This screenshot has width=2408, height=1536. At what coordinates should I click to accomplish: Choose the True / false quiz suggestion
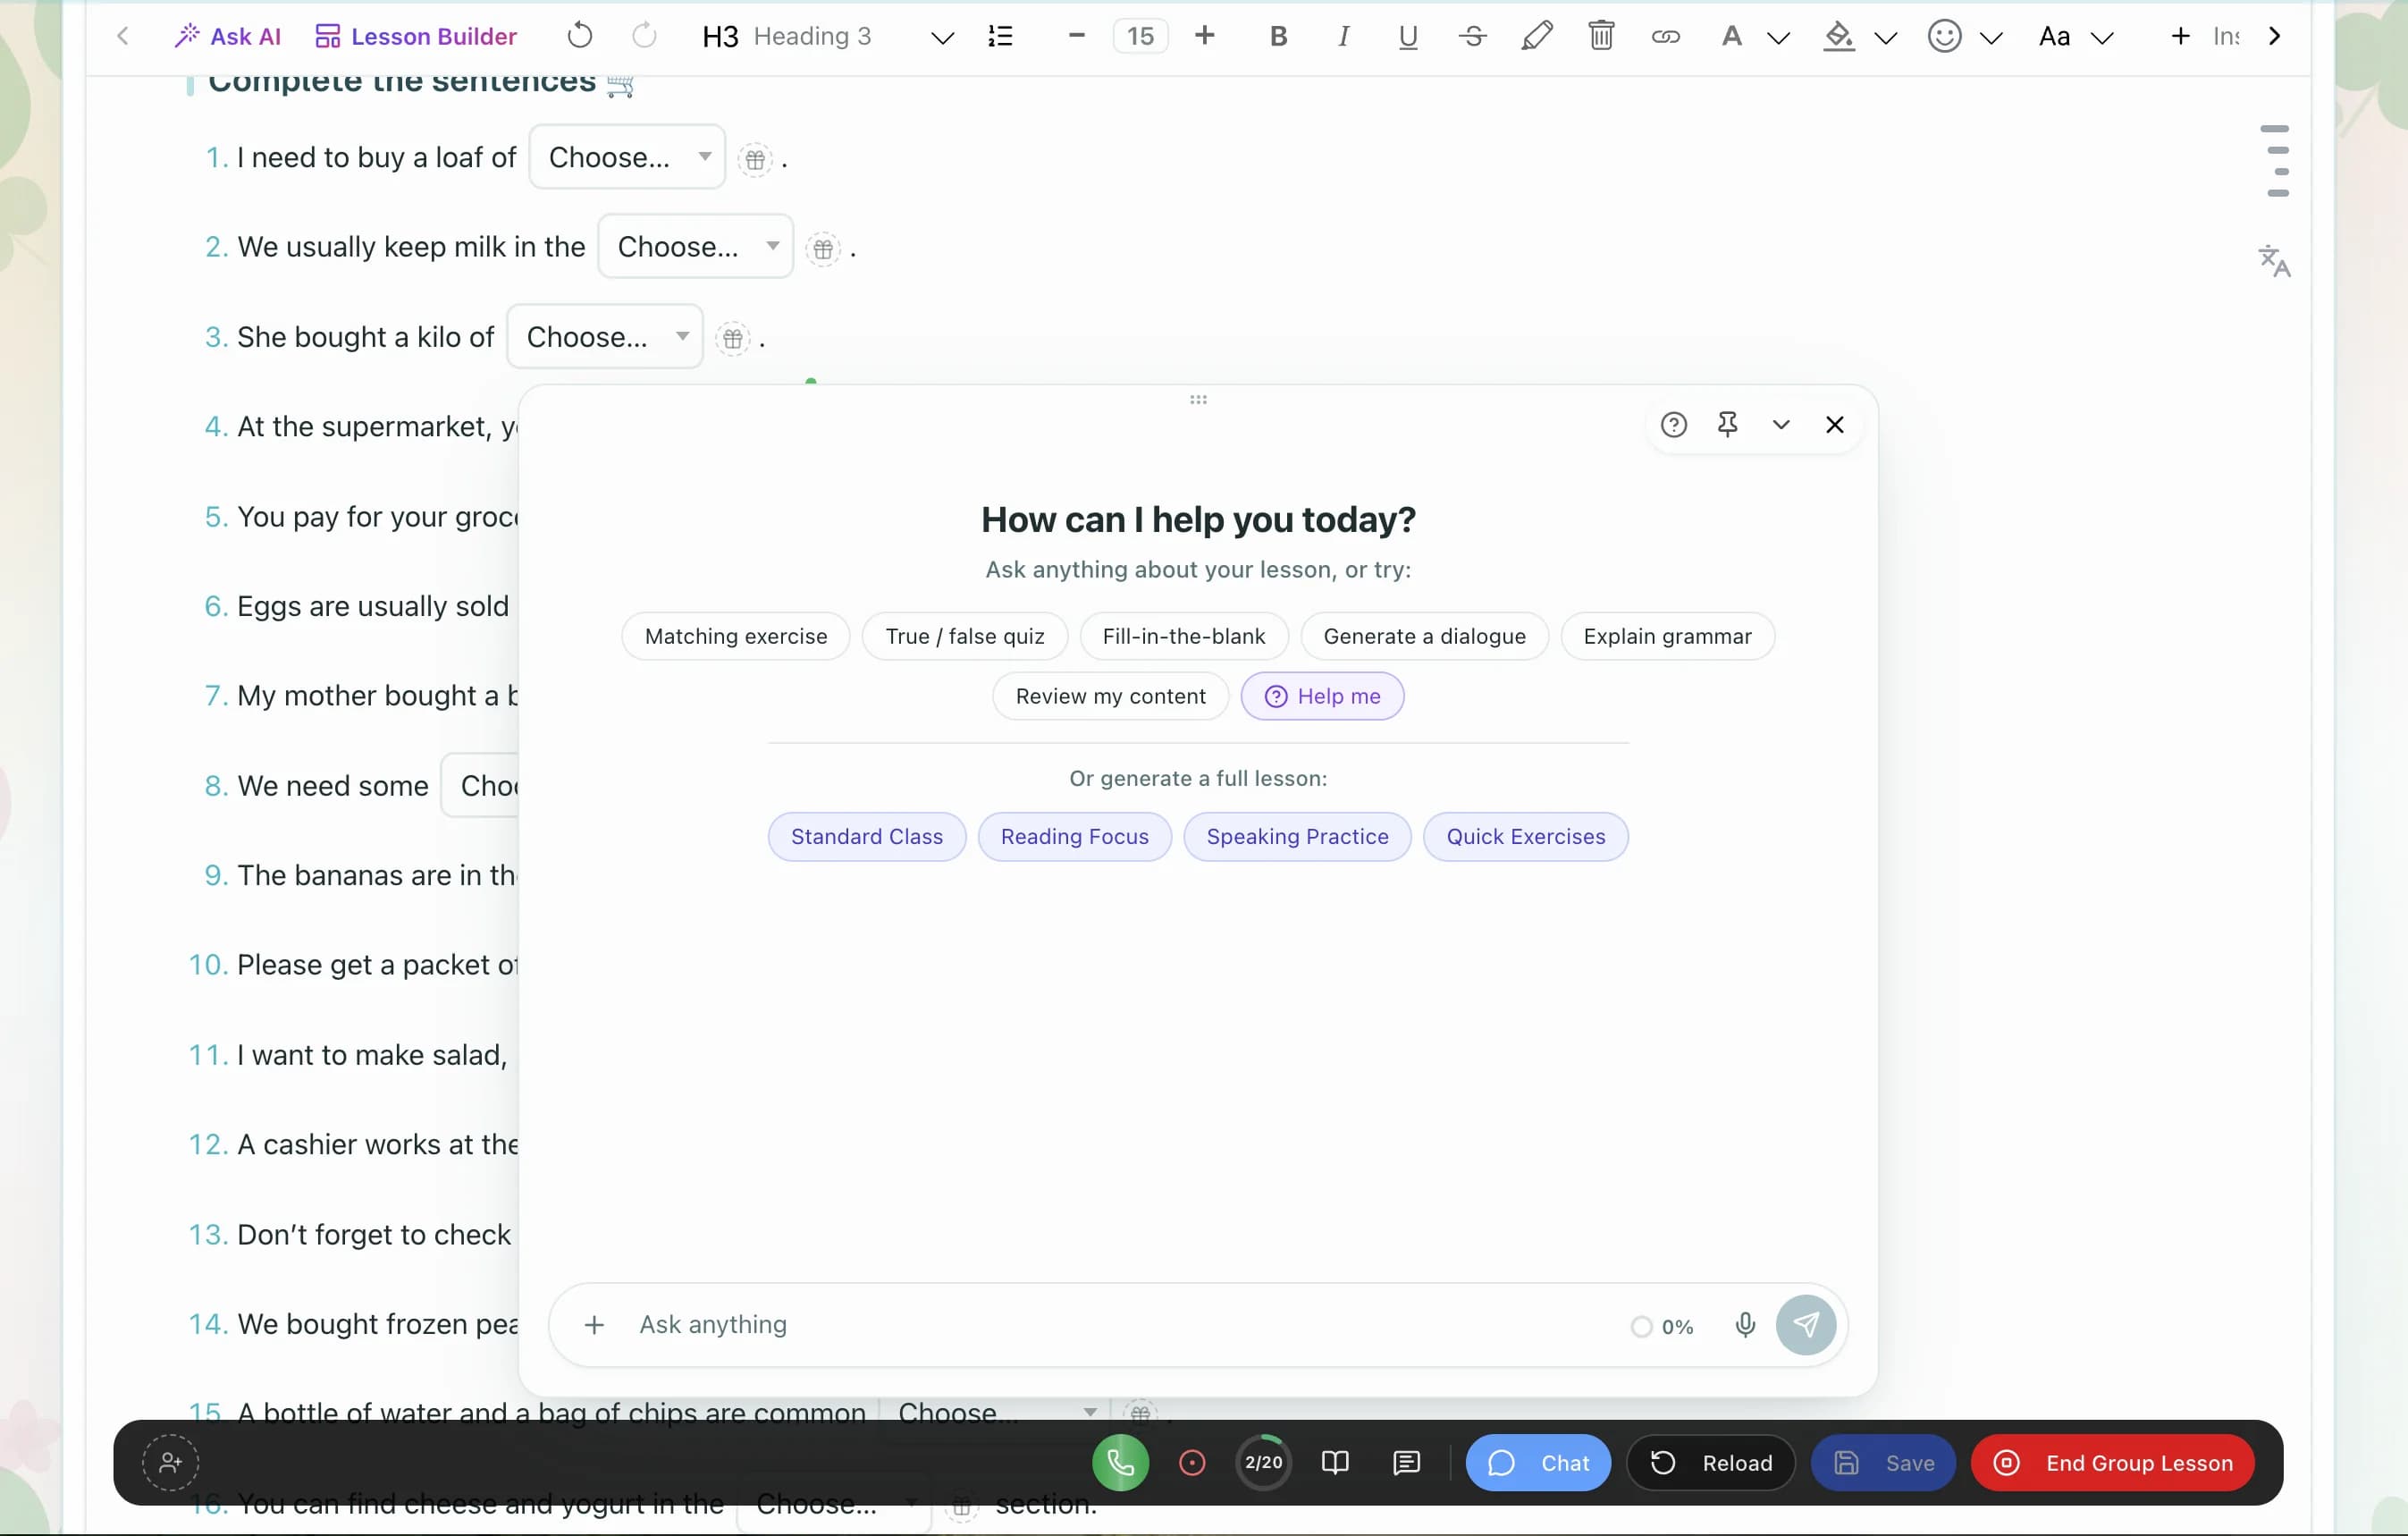965,636
